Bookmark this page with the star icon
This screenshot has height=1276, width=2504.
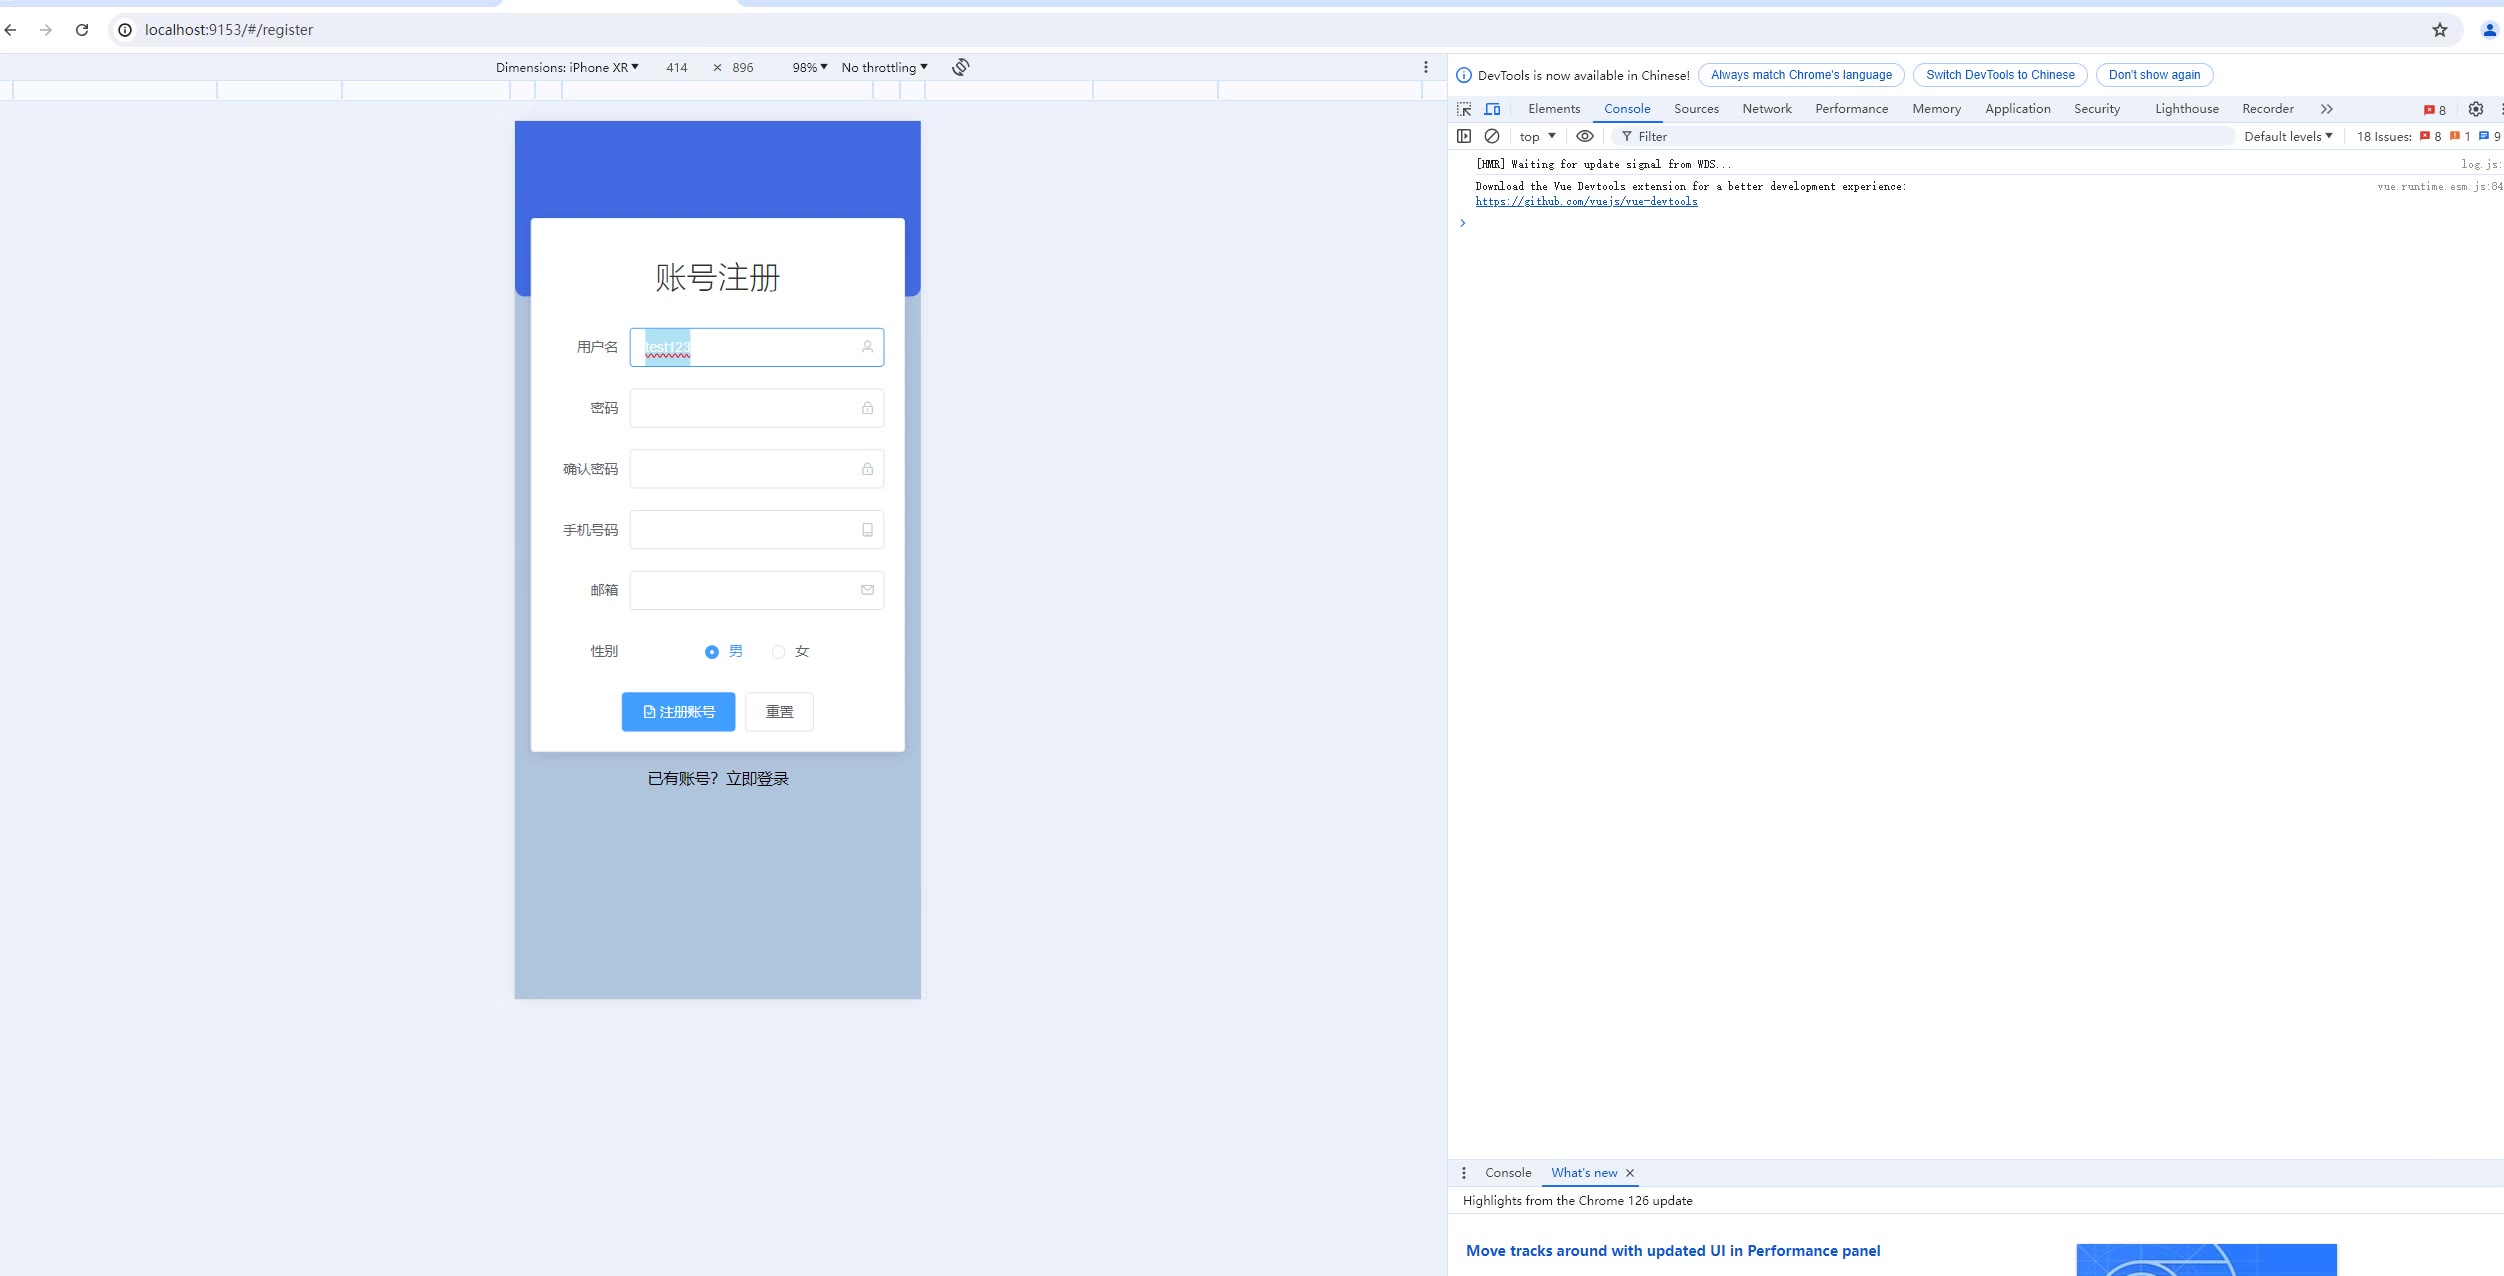[x=2439, y=30]
